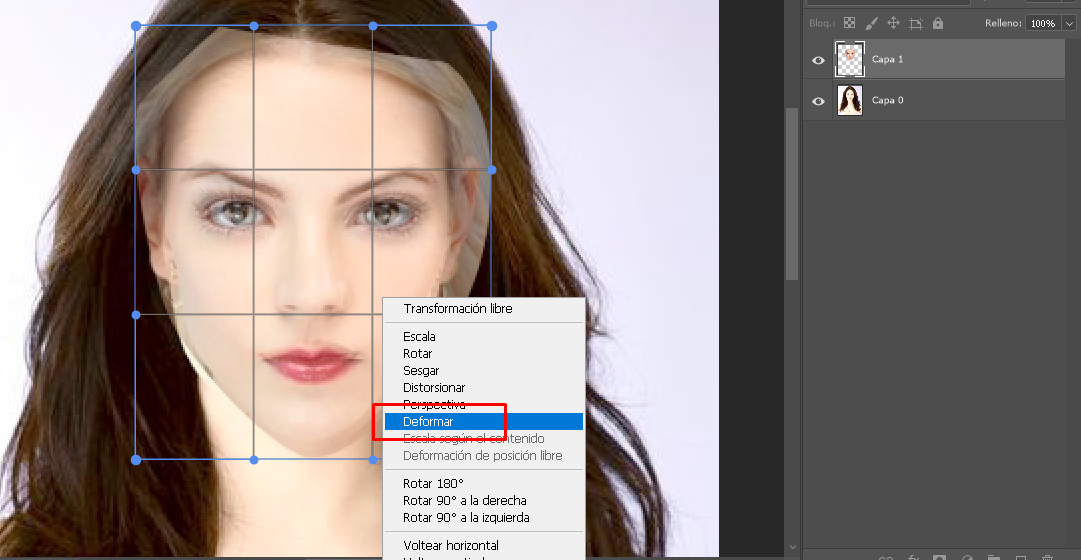Hide the Capa 1 layer
1081x560 pixels.
819,60
